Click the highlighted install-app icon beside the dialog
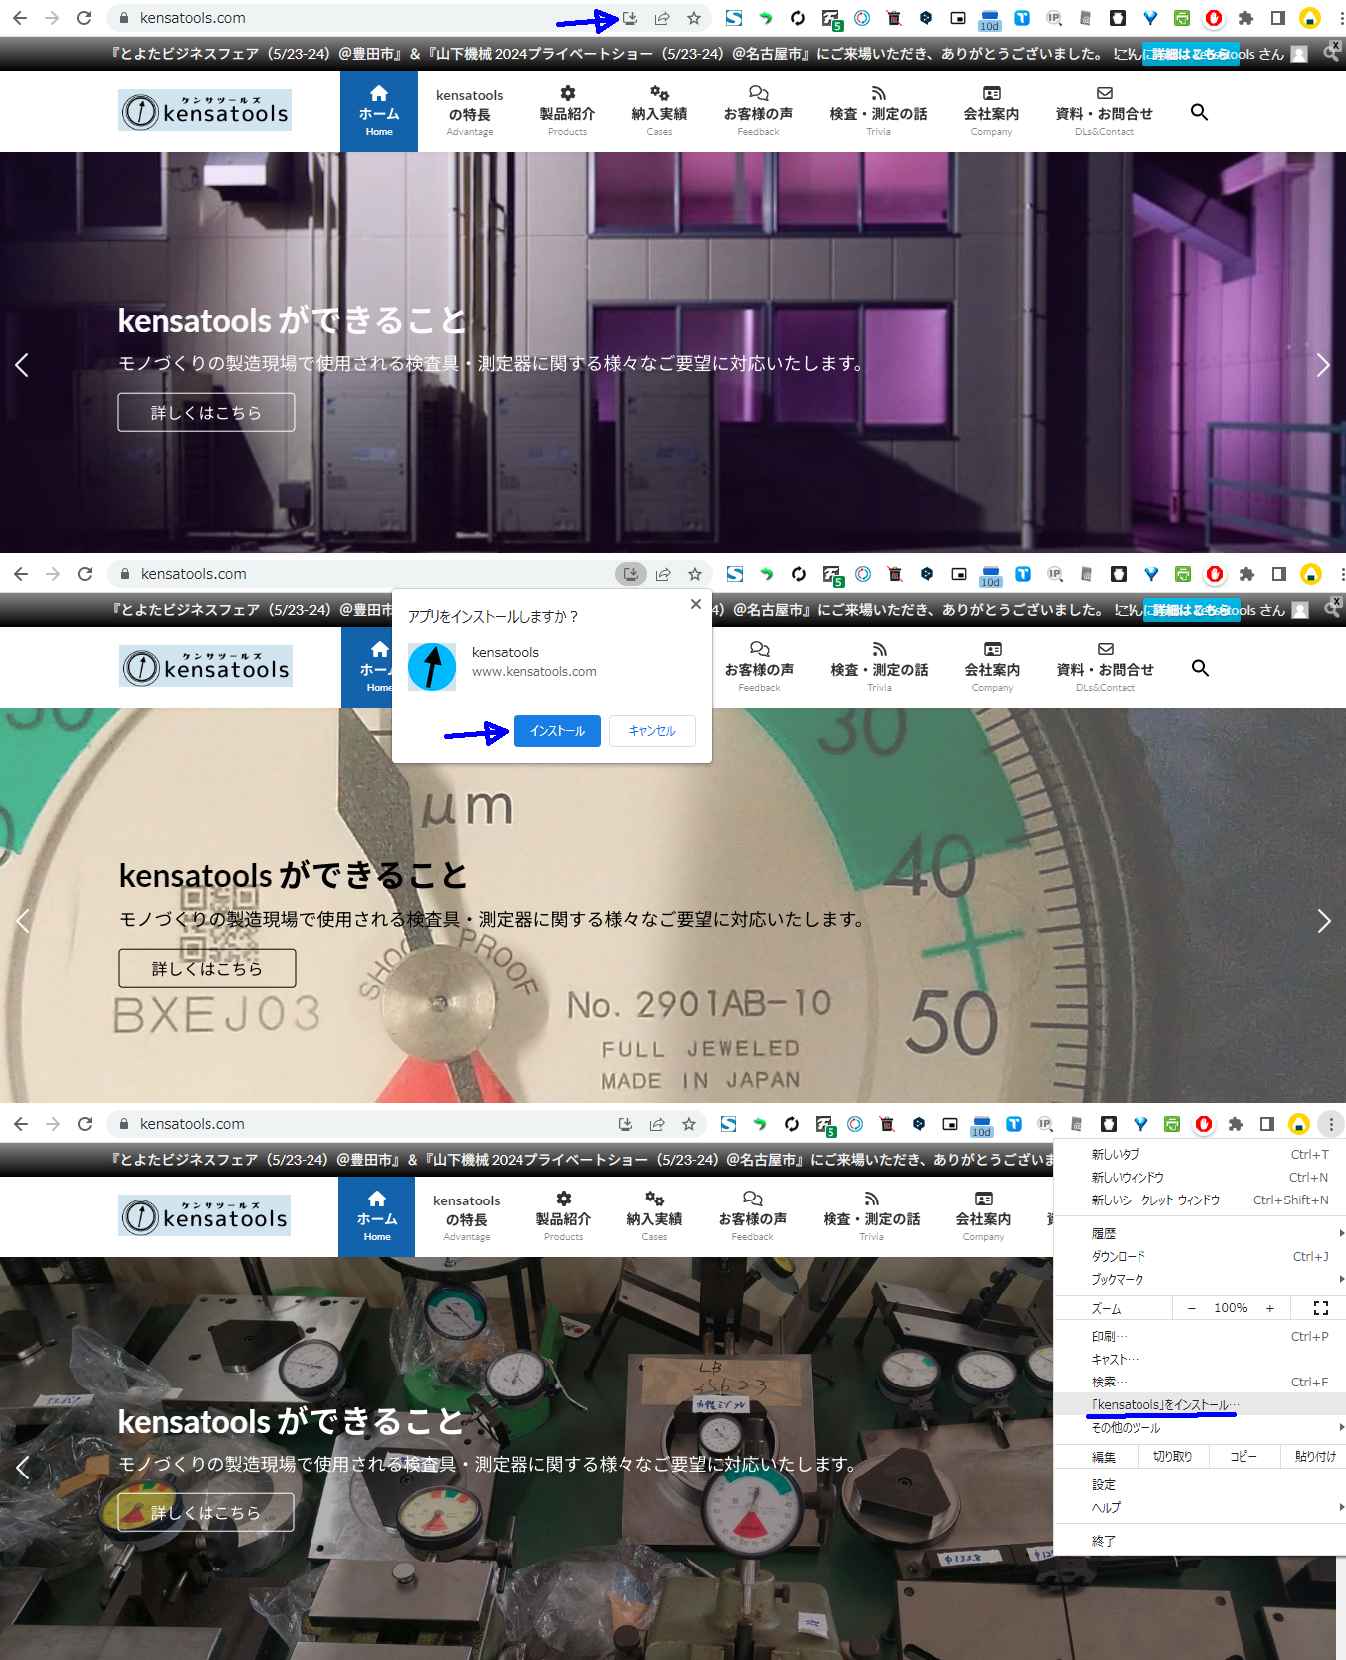The width and height of the screenshot is (1346, 1660). pos(631,574)
